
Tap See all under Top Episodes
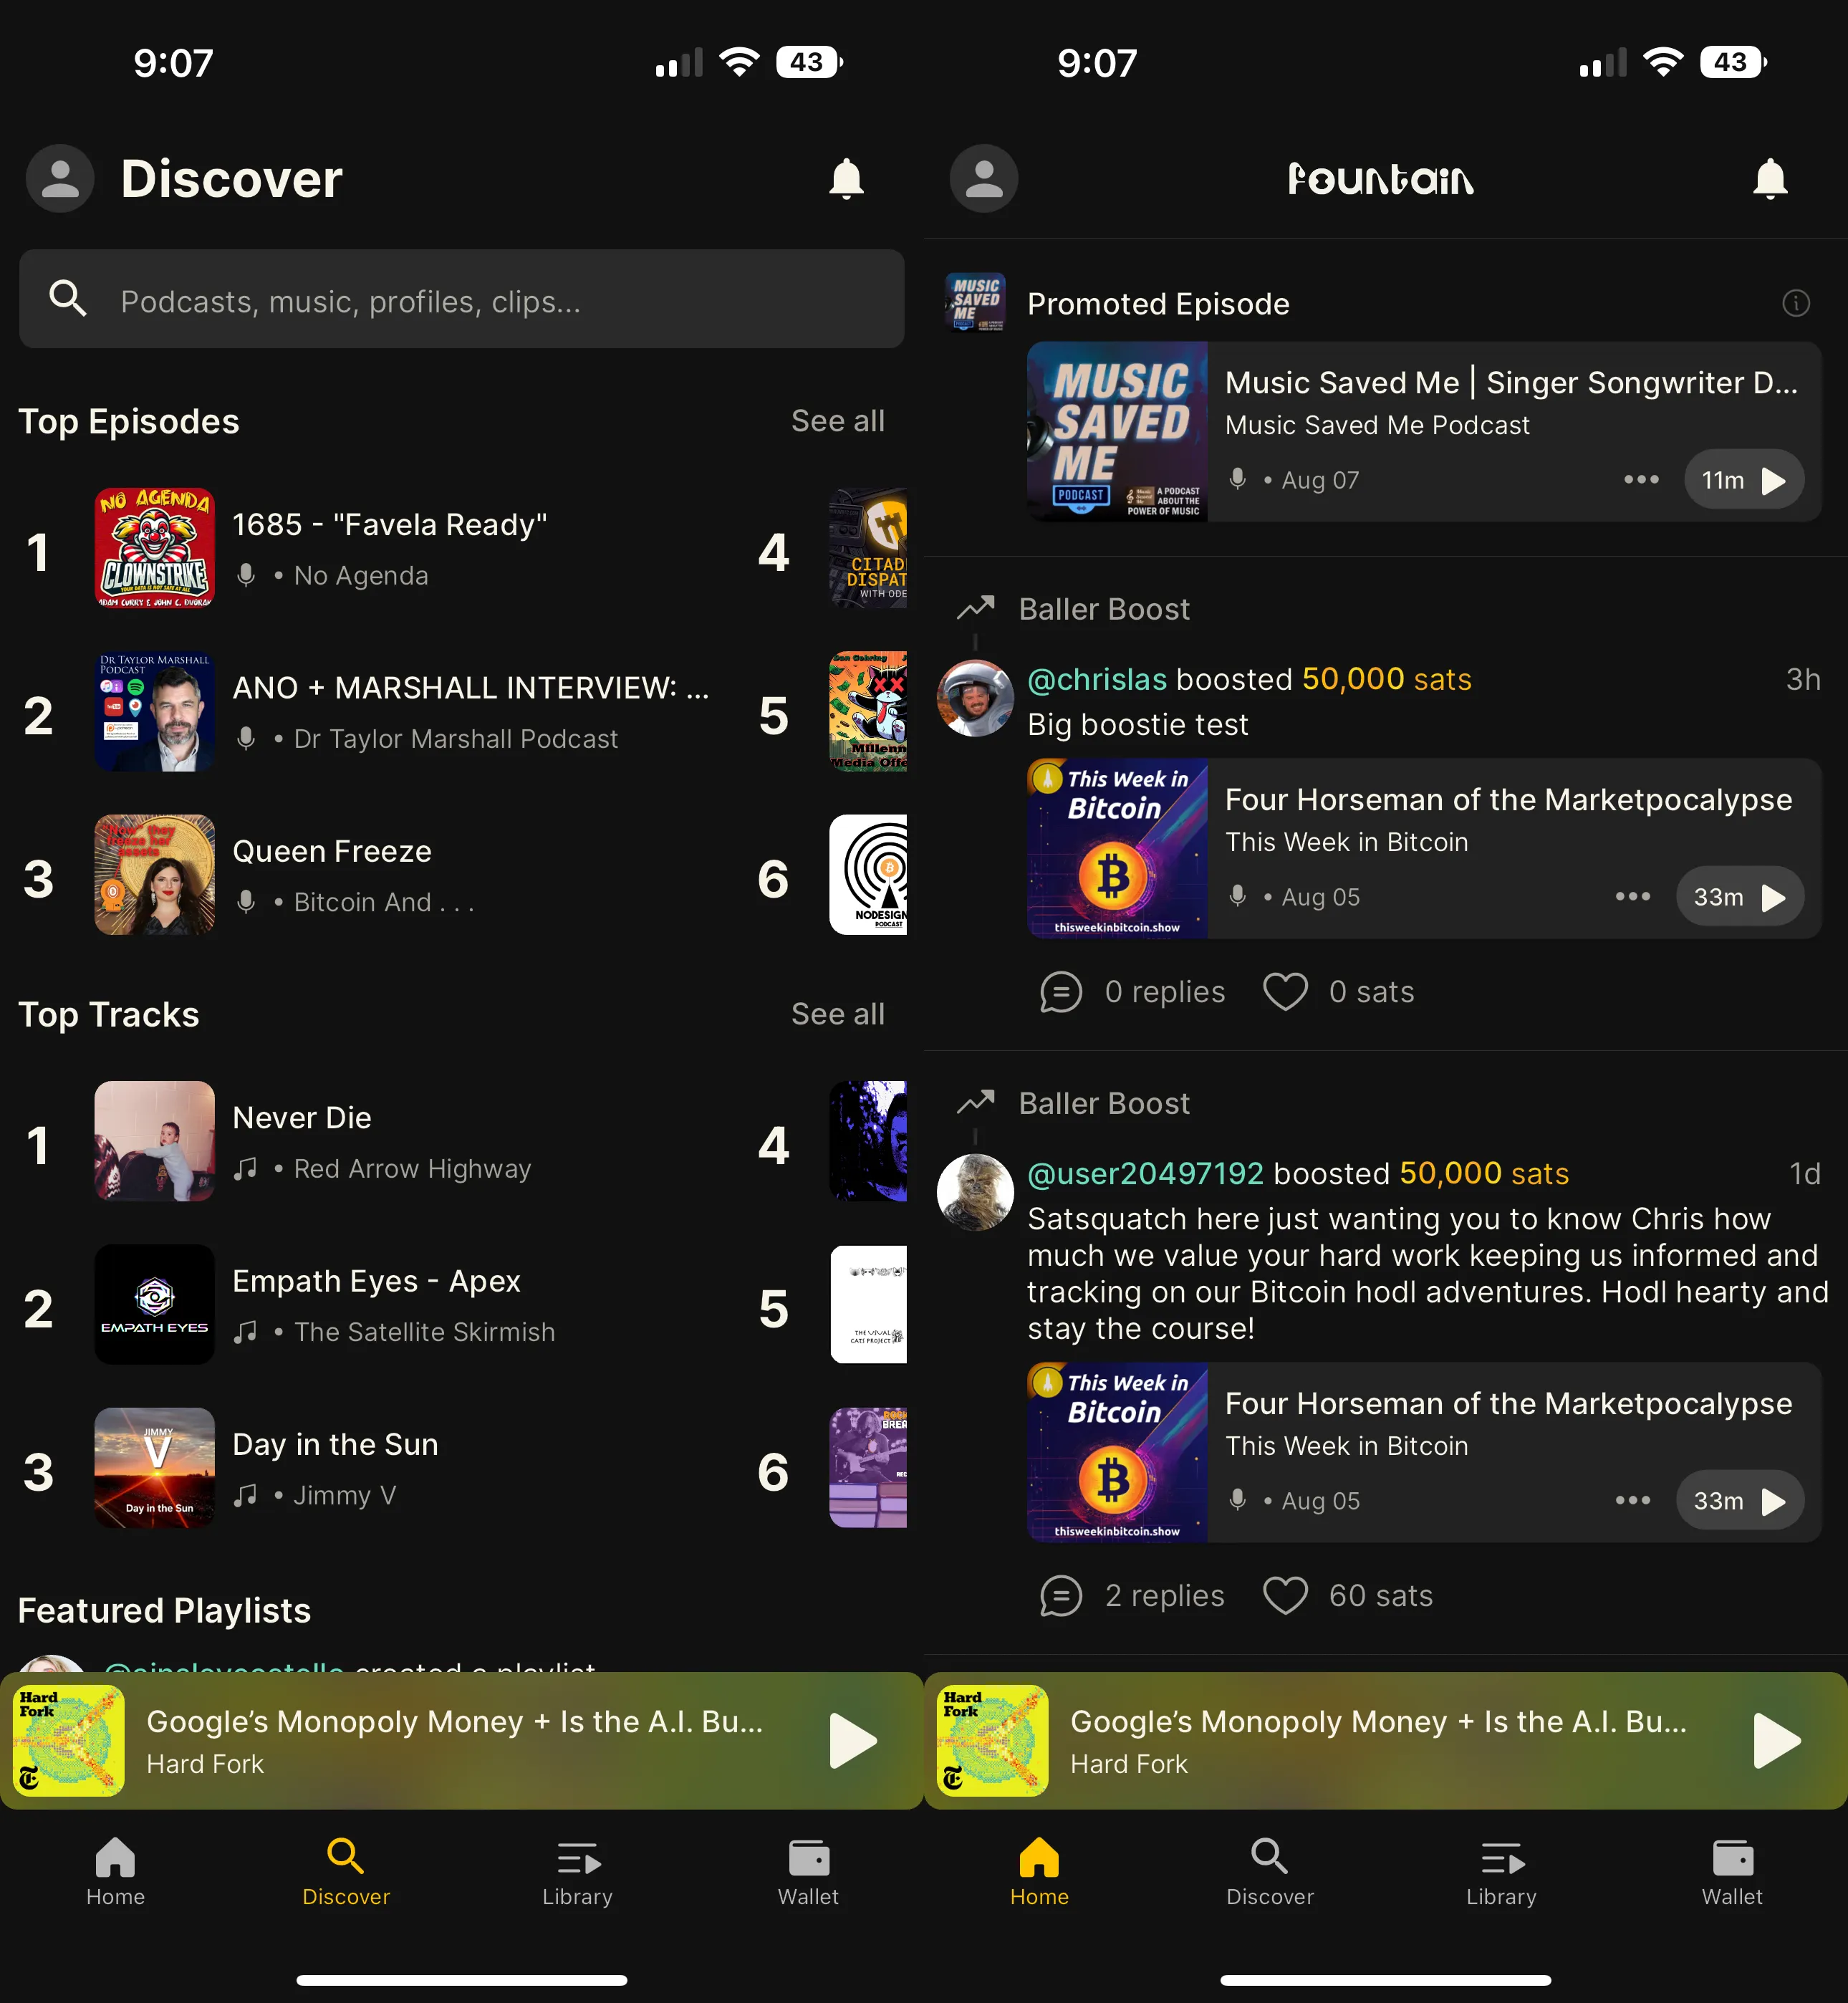[839, 419]
